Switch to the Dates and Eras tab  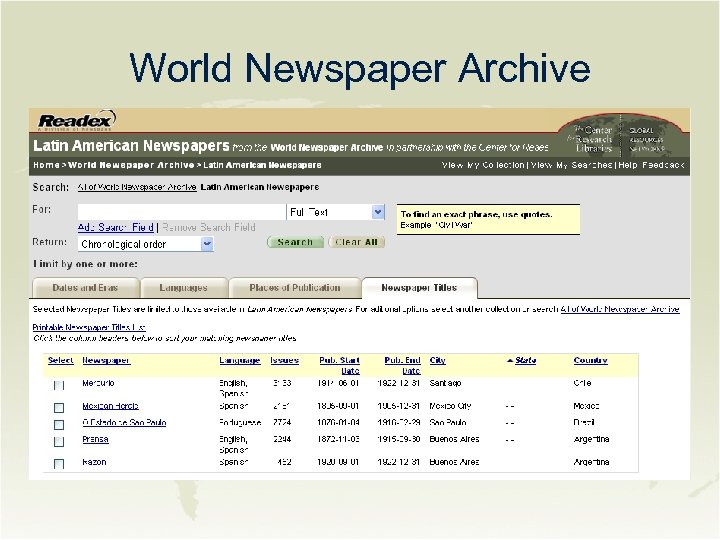click(x=85, y=288)
